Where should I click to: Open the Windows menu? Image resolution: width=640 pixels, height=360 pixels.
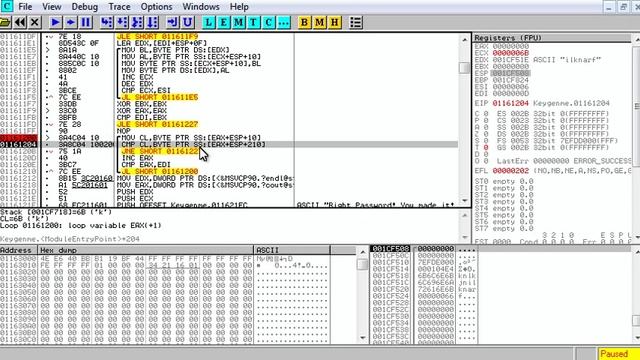[x=201, y=7]
